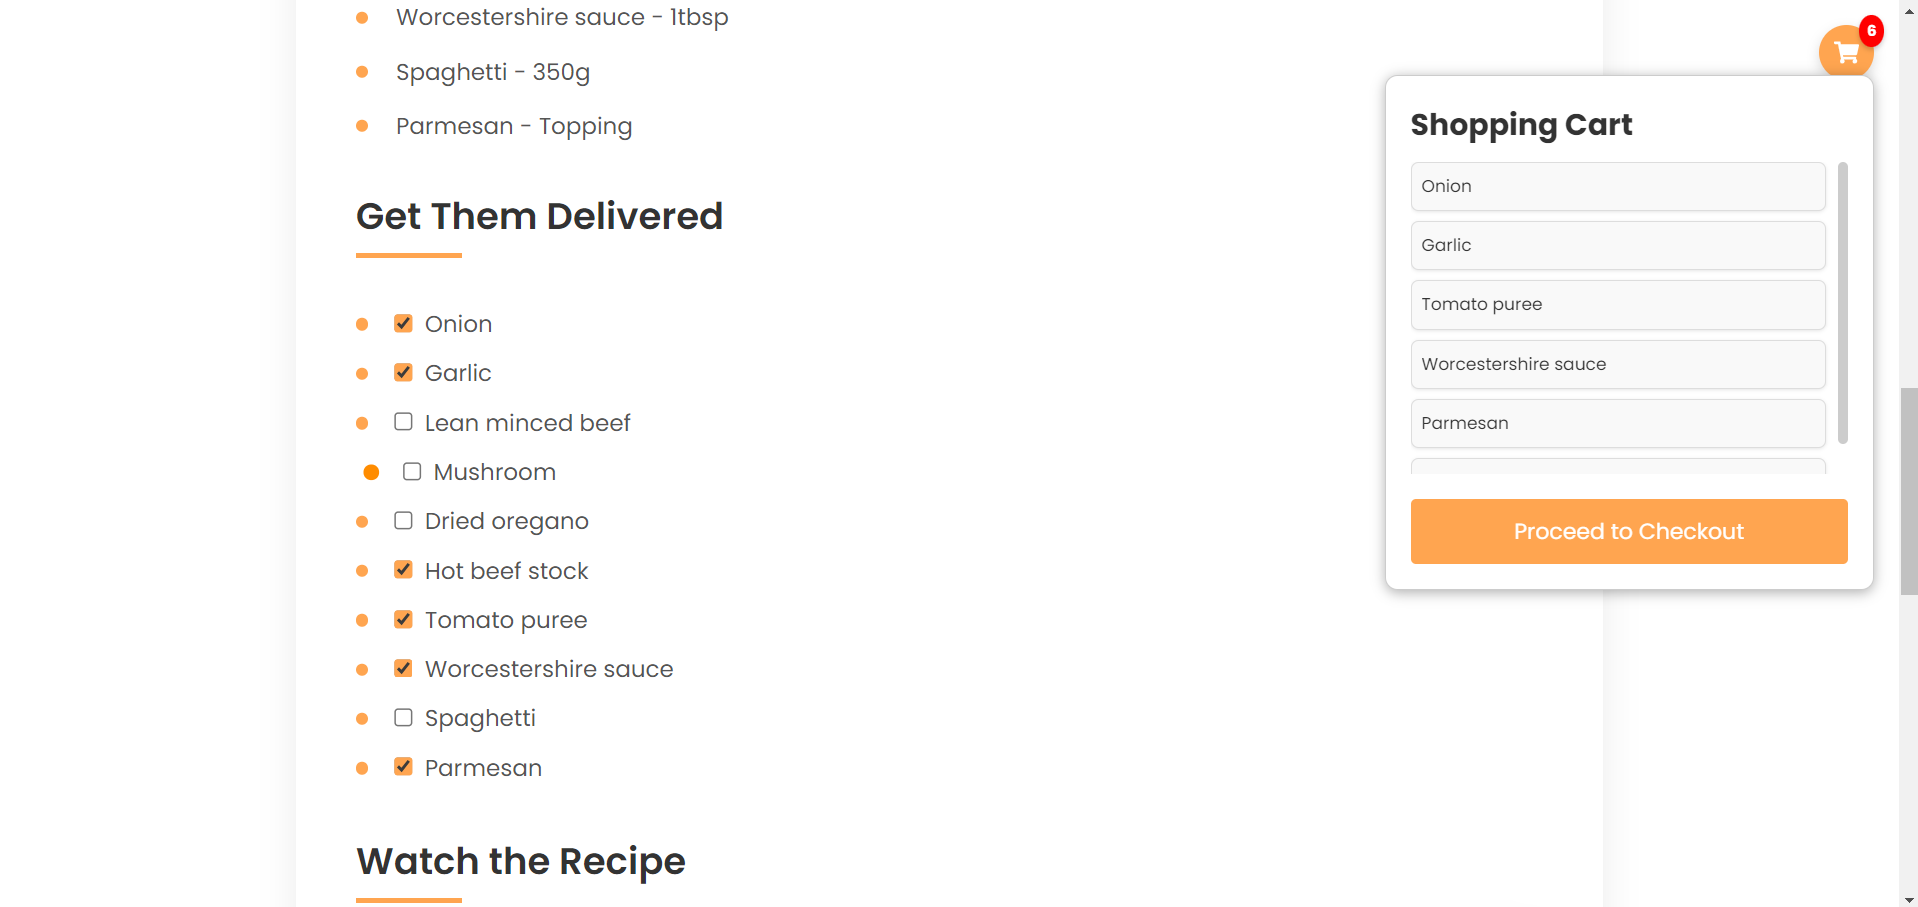Click the Parmesan cart entry

coord(1617,423)
